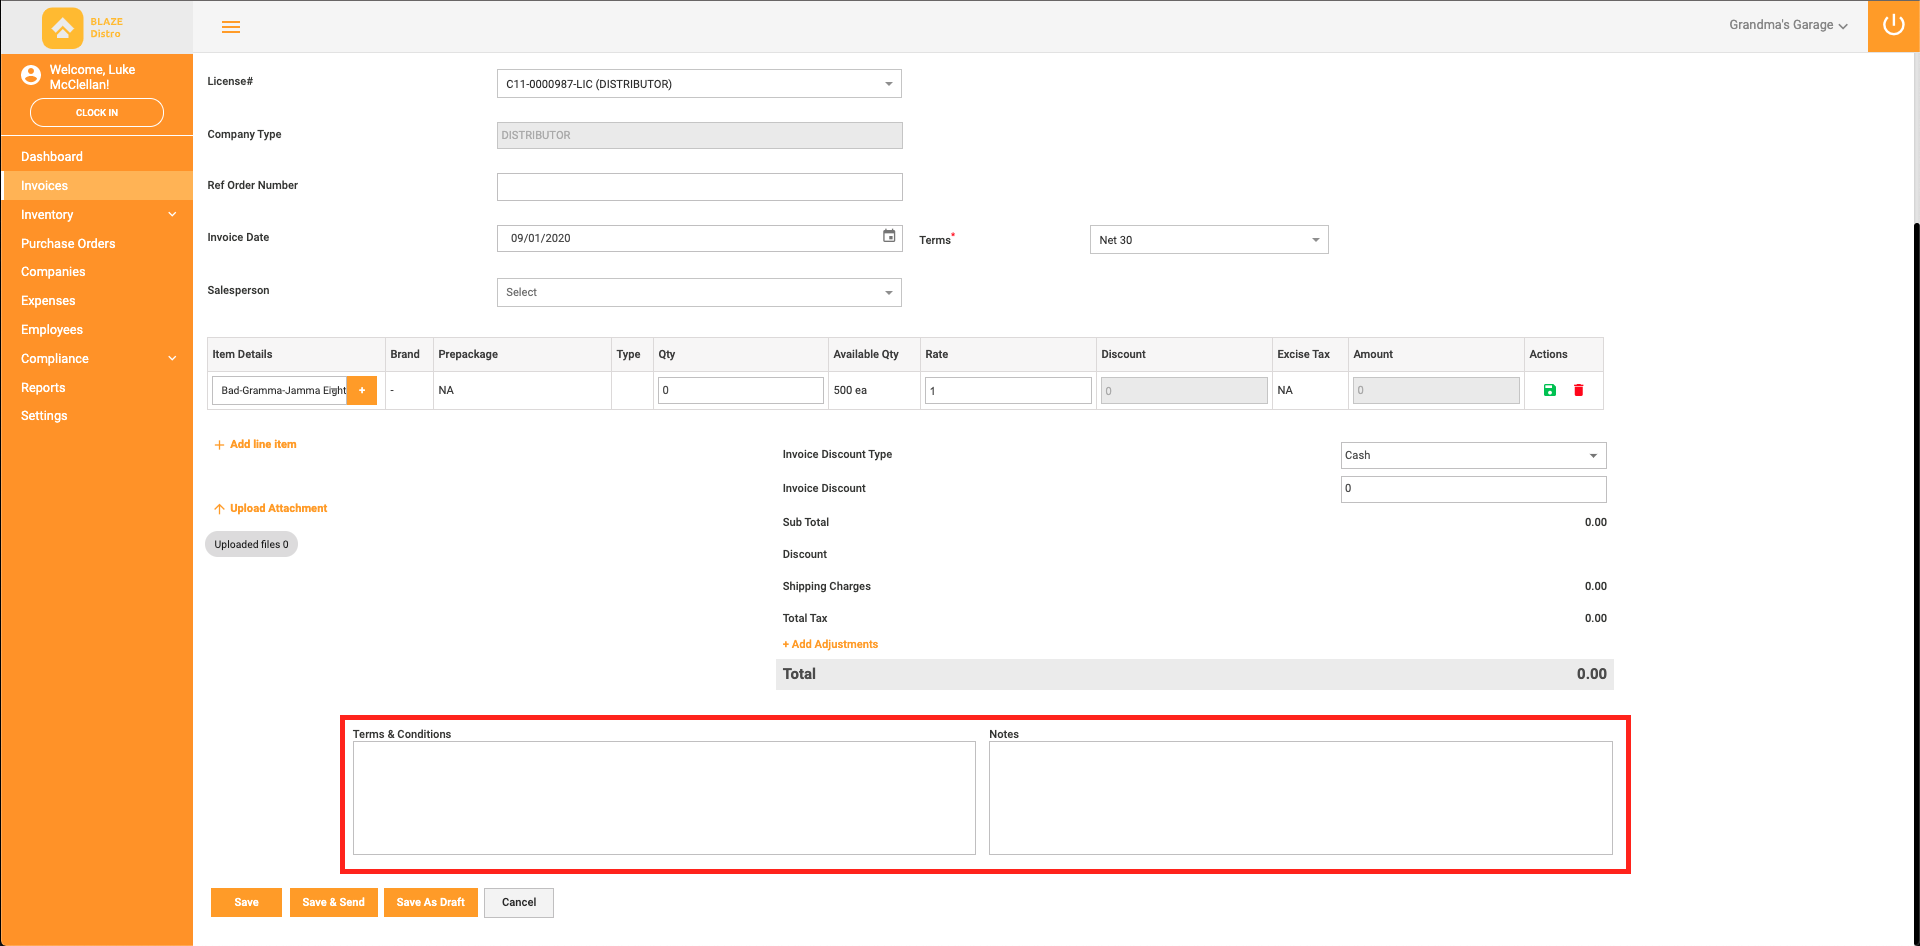Open the License# dropdown

699,84
